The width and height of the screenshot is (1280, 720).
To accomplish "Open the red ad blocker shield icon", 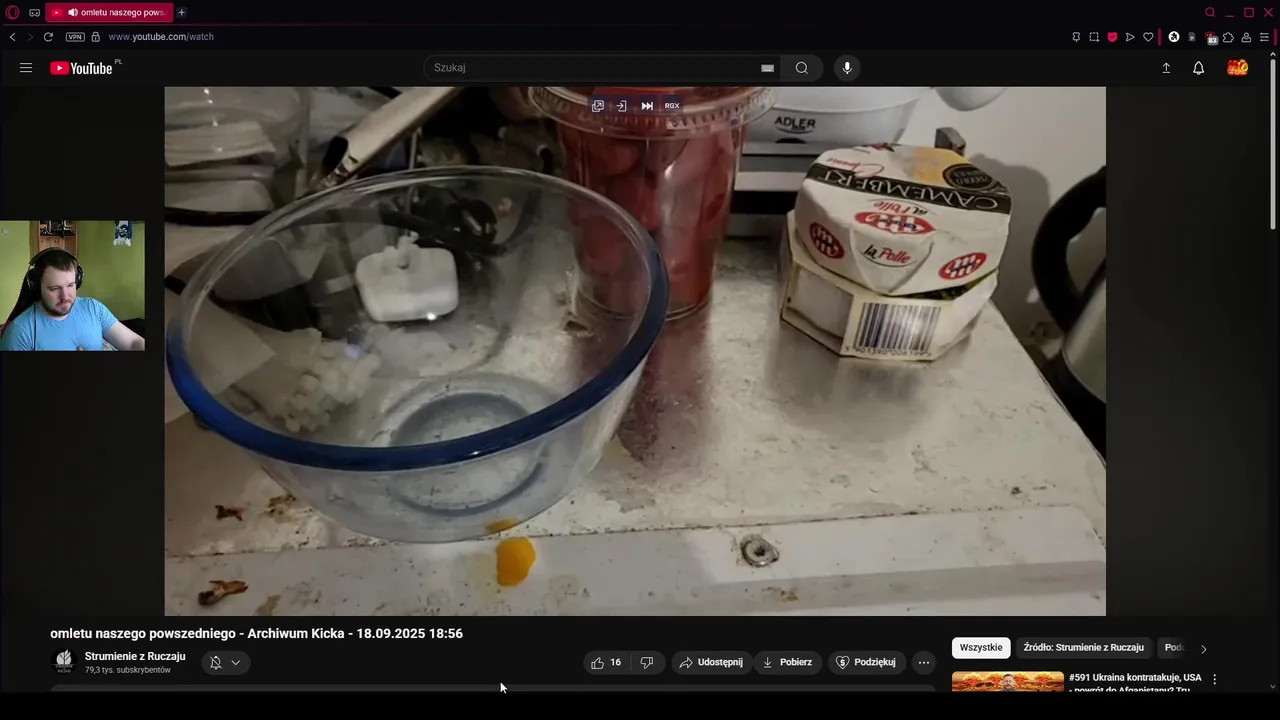I will 1112,37.
